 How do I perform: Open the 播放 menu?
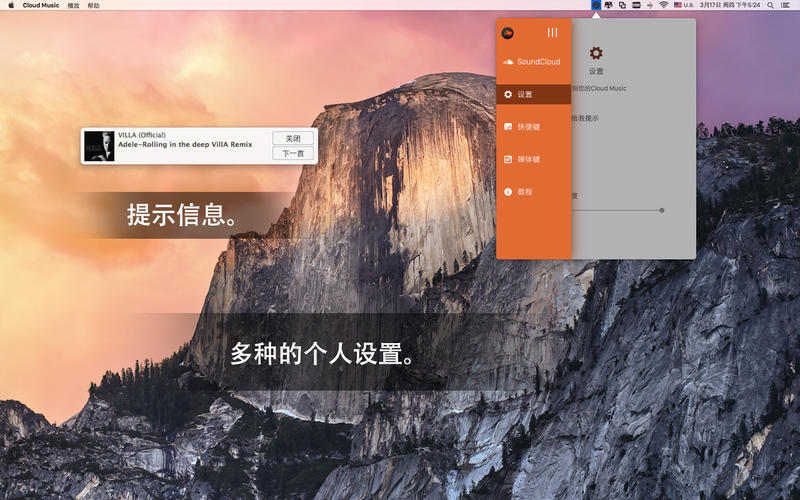point(73,5)
